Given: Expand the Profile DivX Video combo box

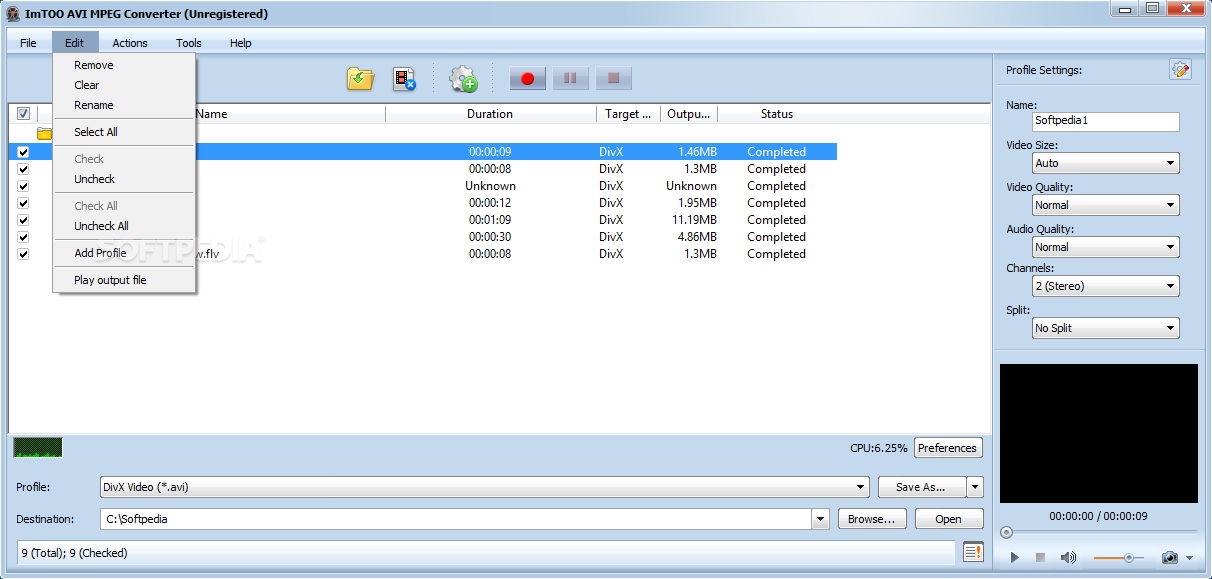Looking at the screenshot, I should coord(484,487).
